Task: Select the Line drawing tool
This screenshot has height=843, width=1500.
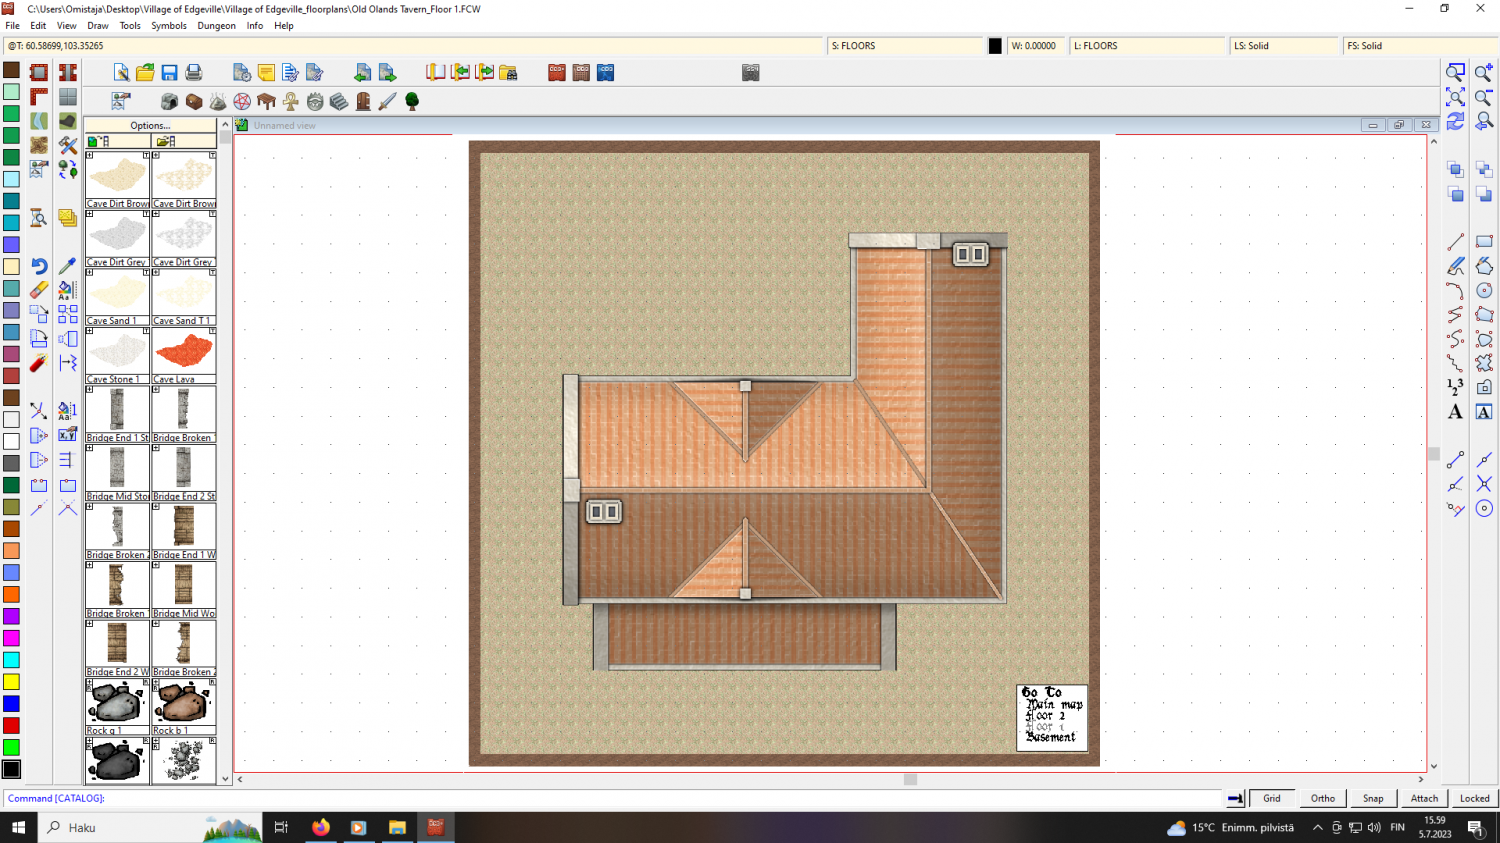Action: pyautogui.click(x=1455, y=242)
